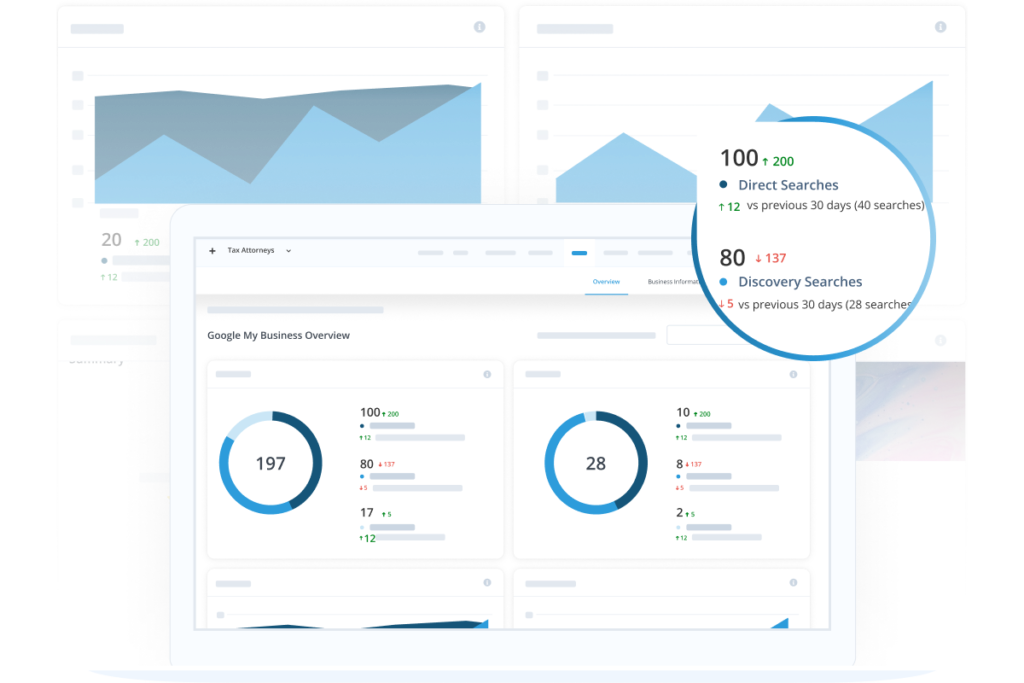
Task: Click info icon on the 197 donut card
Action: coord(487,374)
